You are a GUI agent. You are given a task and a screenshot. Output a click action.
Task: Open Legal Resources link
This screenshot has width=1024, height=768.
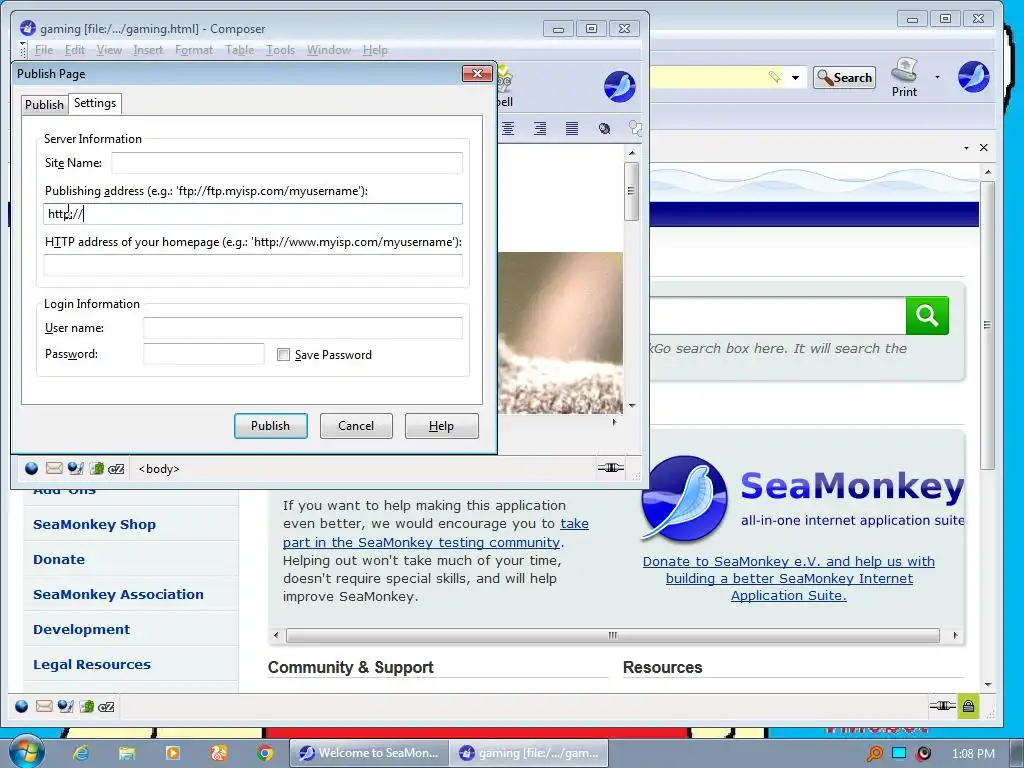coord(92,664)
